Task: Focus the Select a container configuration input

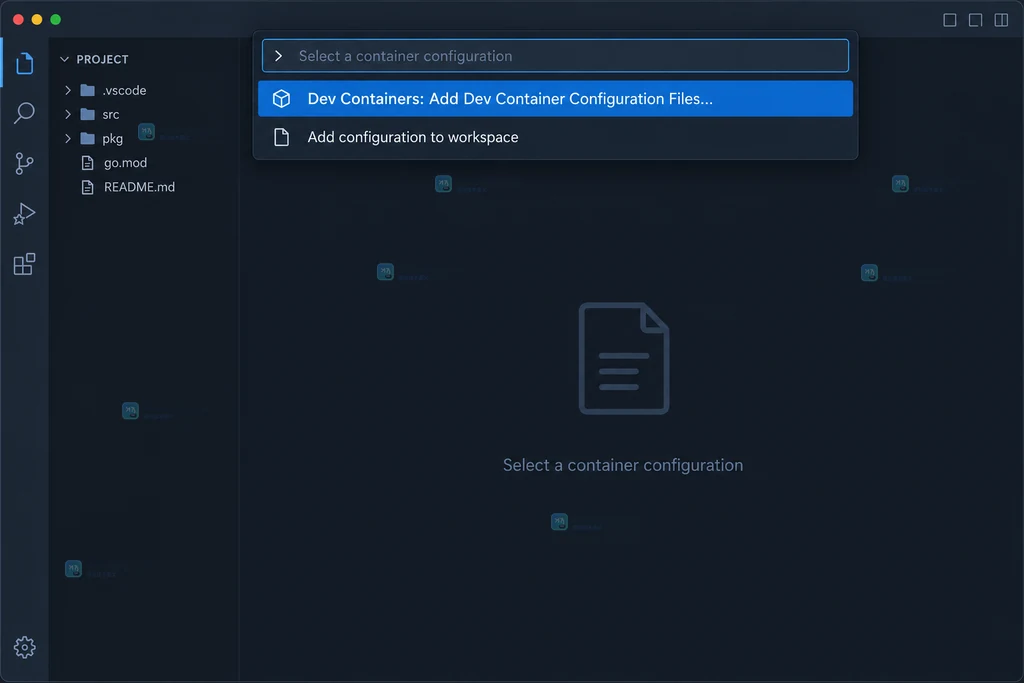Action: [555, 56]
